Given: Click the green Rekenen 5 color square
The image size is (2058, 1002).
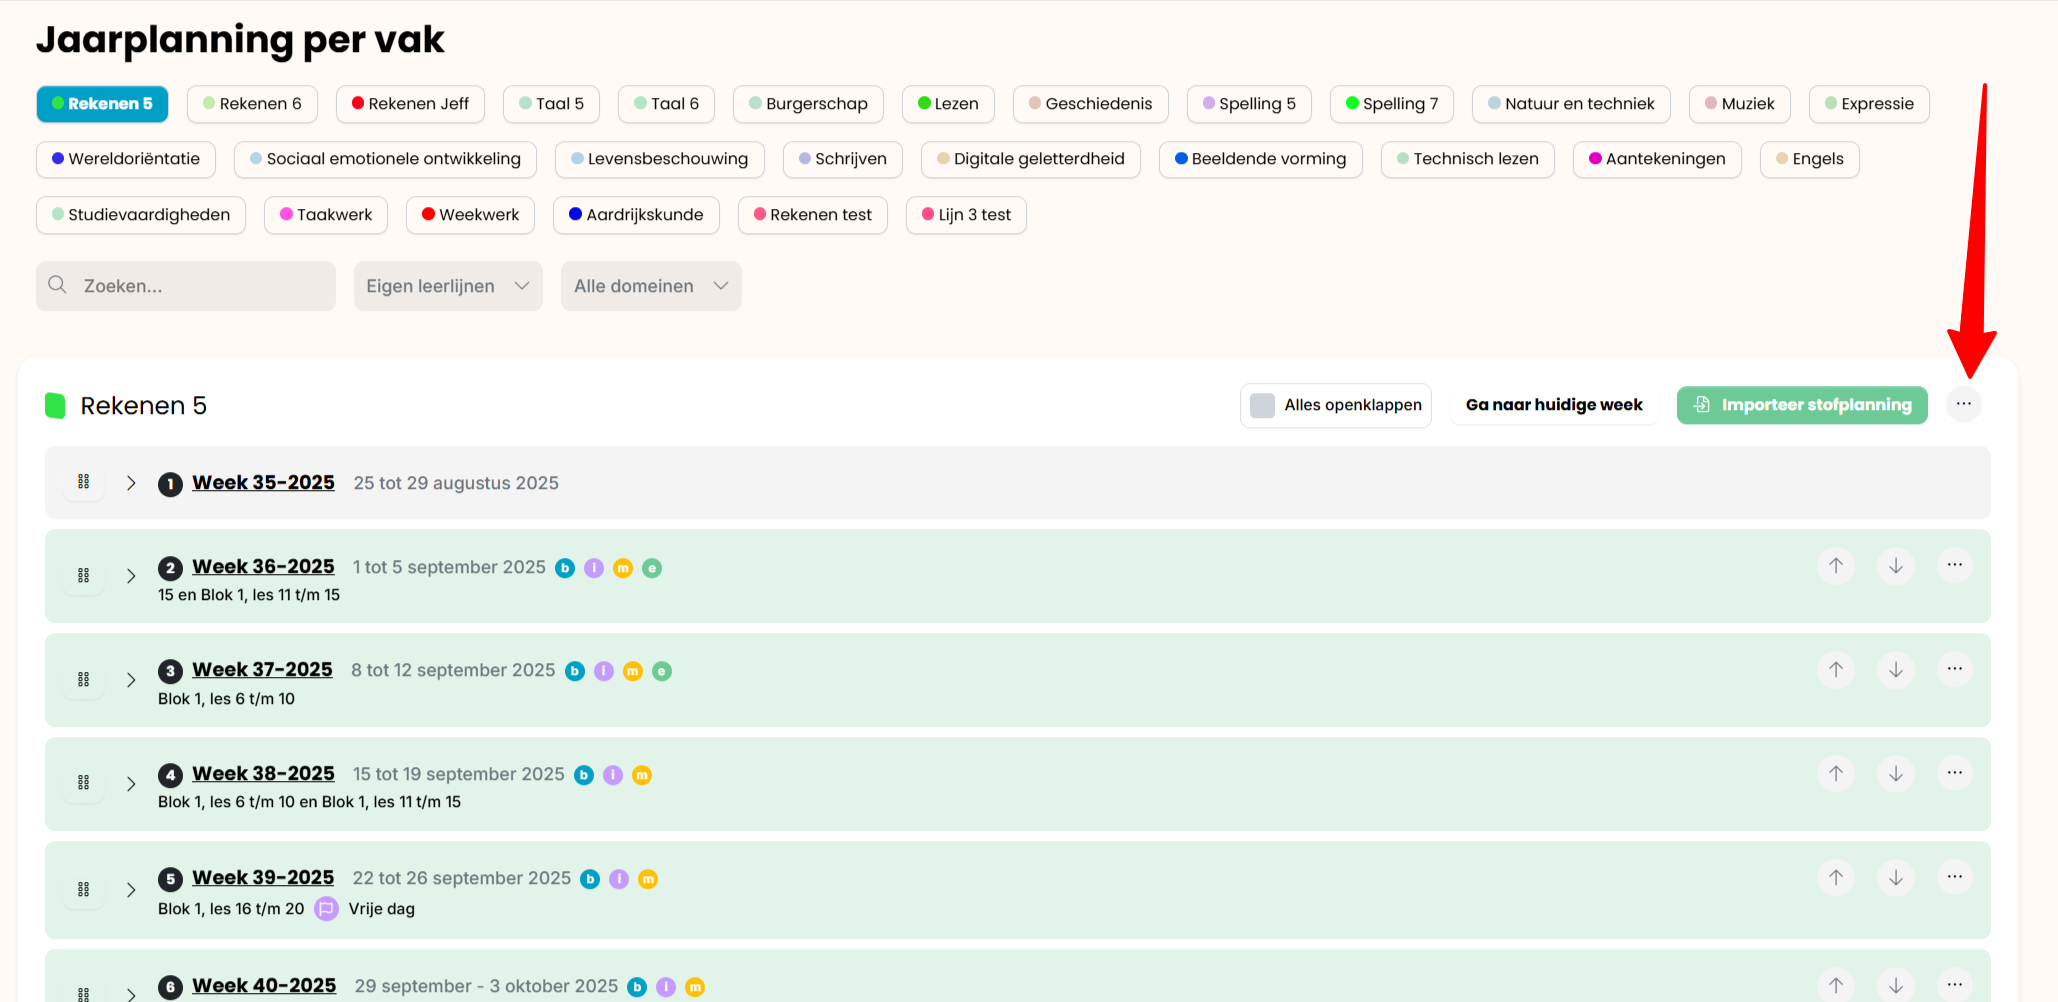Looking at the screenshot, I should [55, 405].
